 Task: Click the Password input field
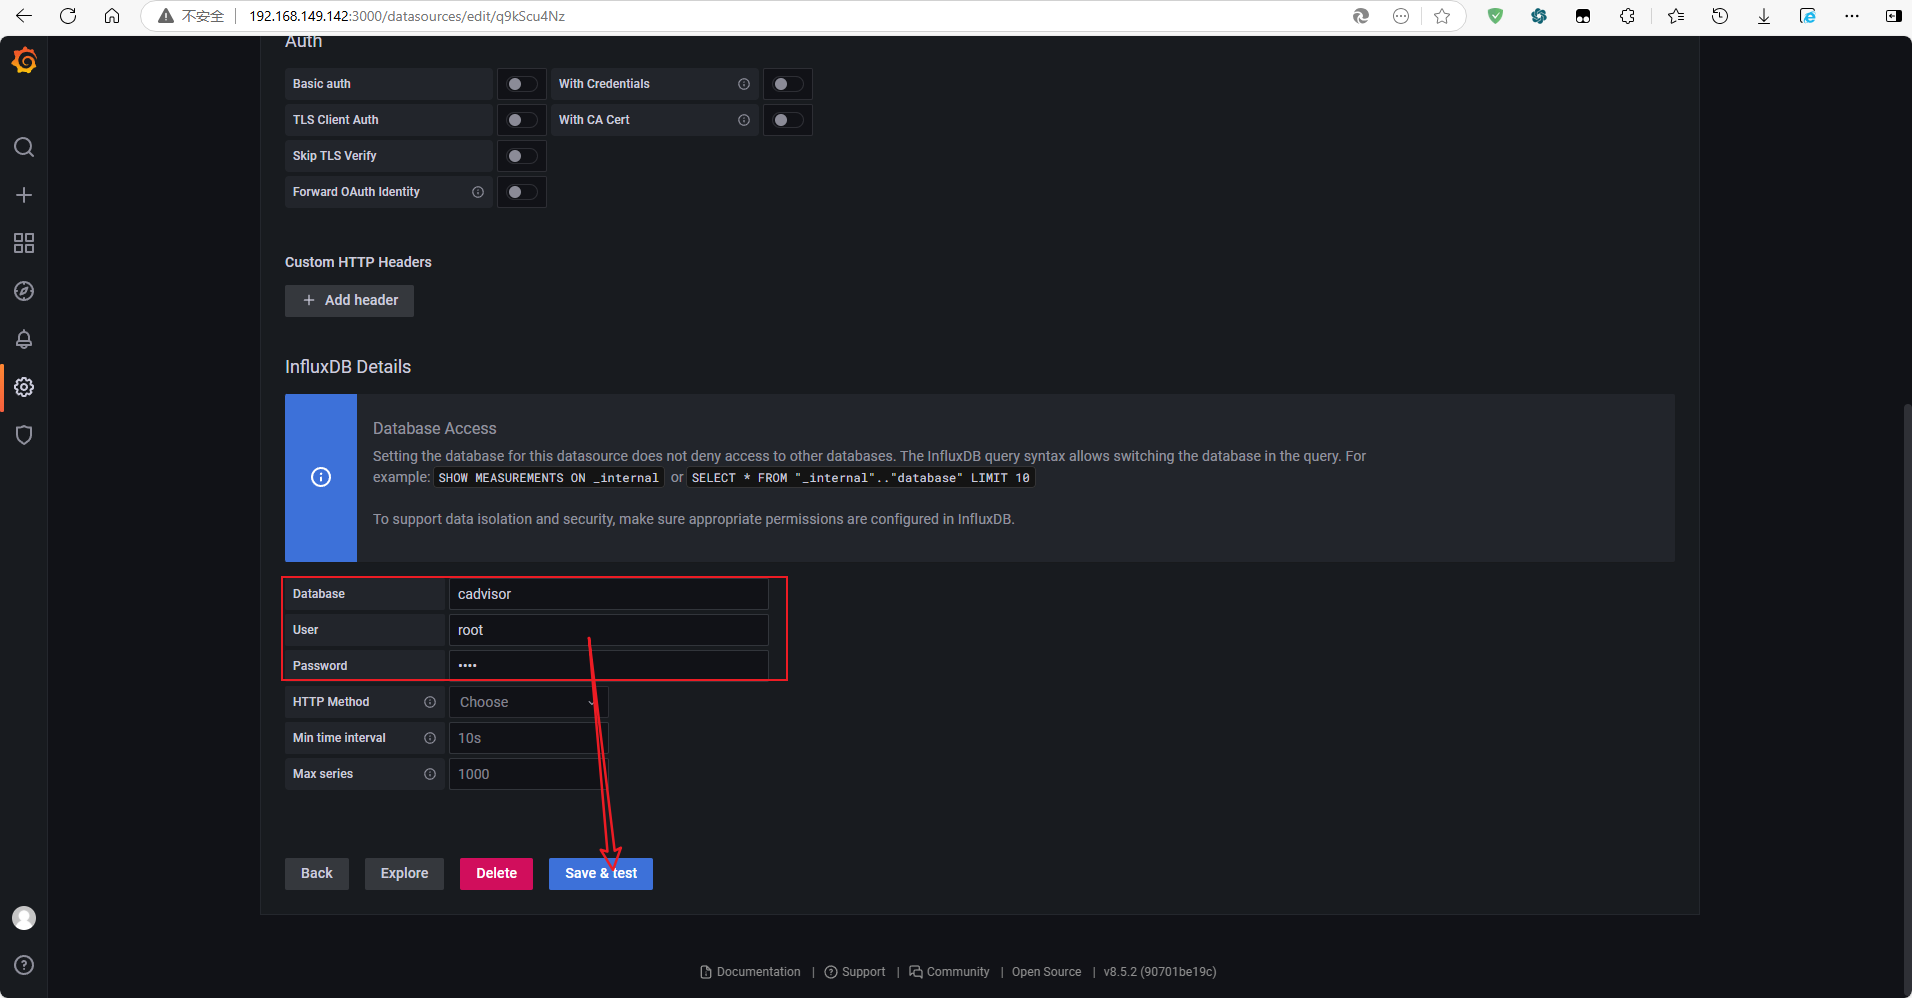(x=608, y=666)
